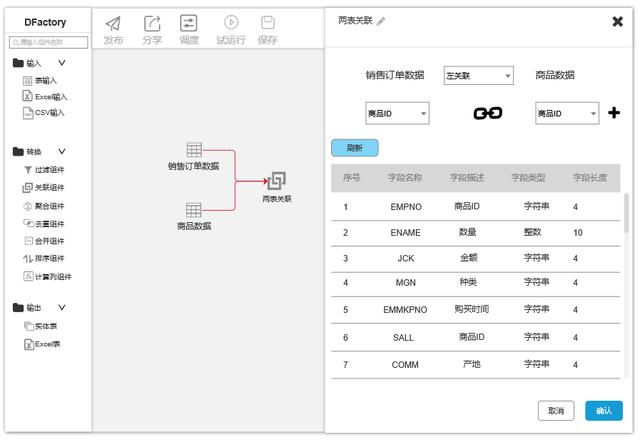Open the left 商品ID field dropdown
Image resolution: width=640 pixels, height=440 pixels.
point(397,113)
